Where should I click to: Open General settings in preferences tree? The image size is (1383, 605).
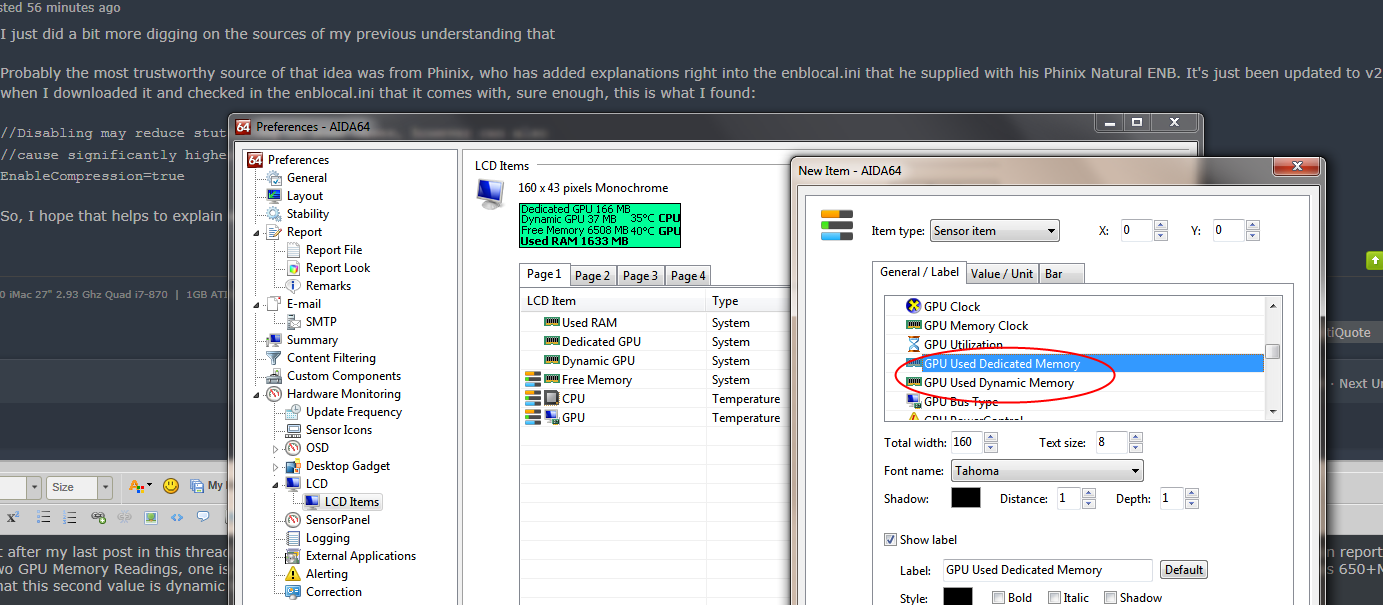click(306, 178)
